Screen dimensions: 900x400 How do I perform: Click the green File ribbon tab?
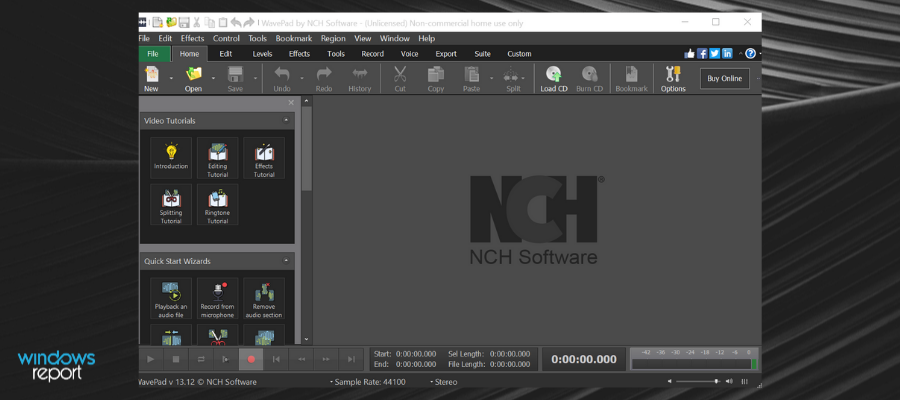click(153, 54)
